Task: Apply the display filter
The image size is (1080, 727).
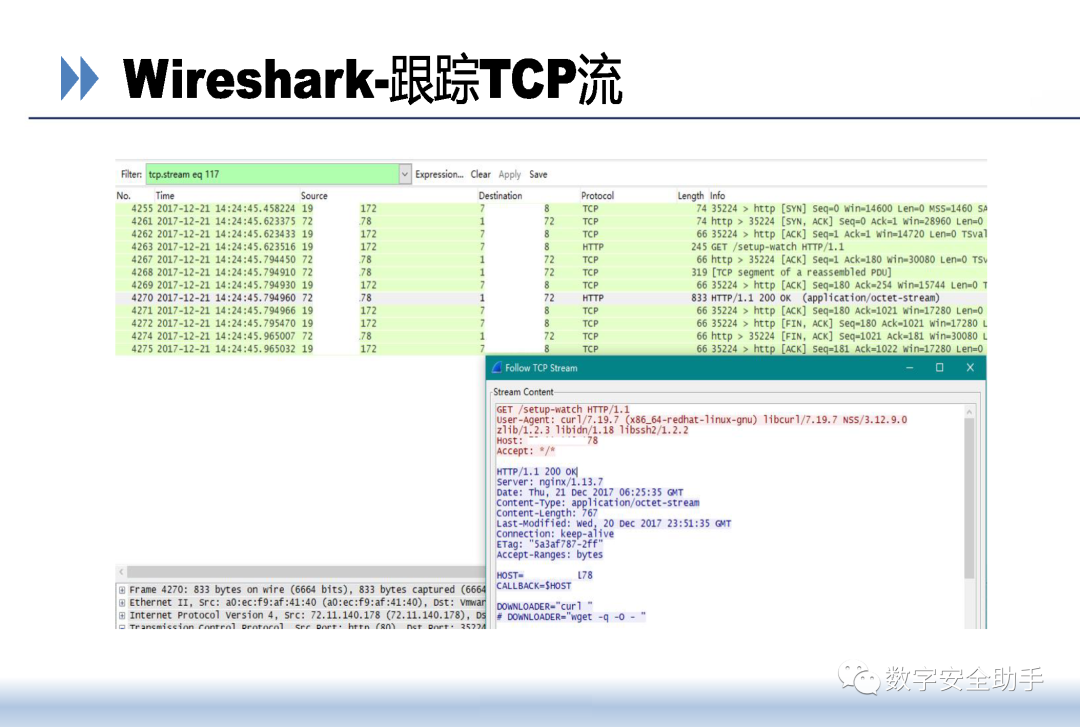Action: (x=510, y=174)
